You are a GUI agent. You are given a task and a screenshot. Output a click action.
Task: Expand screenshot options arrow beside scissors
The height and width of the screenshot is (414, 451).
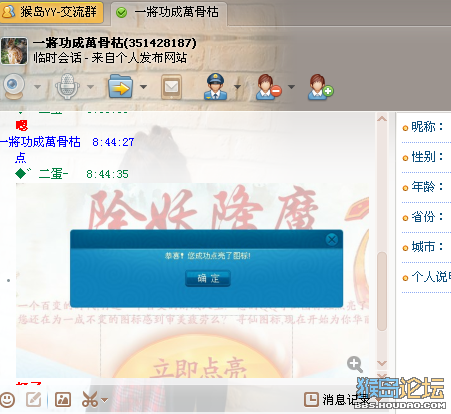point(105,400)
